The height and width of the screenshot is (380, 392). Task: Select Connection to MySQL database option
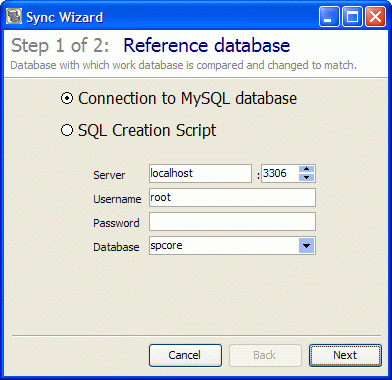(179, 98)
